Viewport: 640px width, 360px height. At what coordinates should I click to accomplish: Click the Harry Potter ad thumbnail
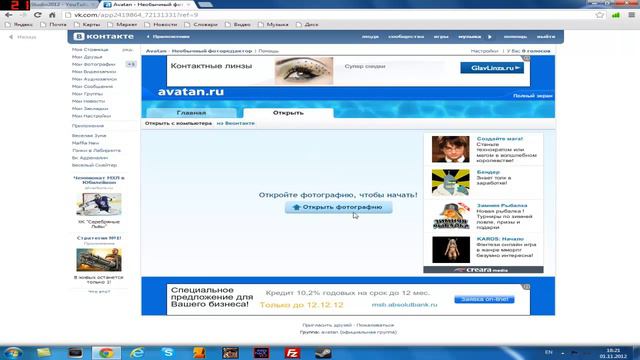point(451,149)
